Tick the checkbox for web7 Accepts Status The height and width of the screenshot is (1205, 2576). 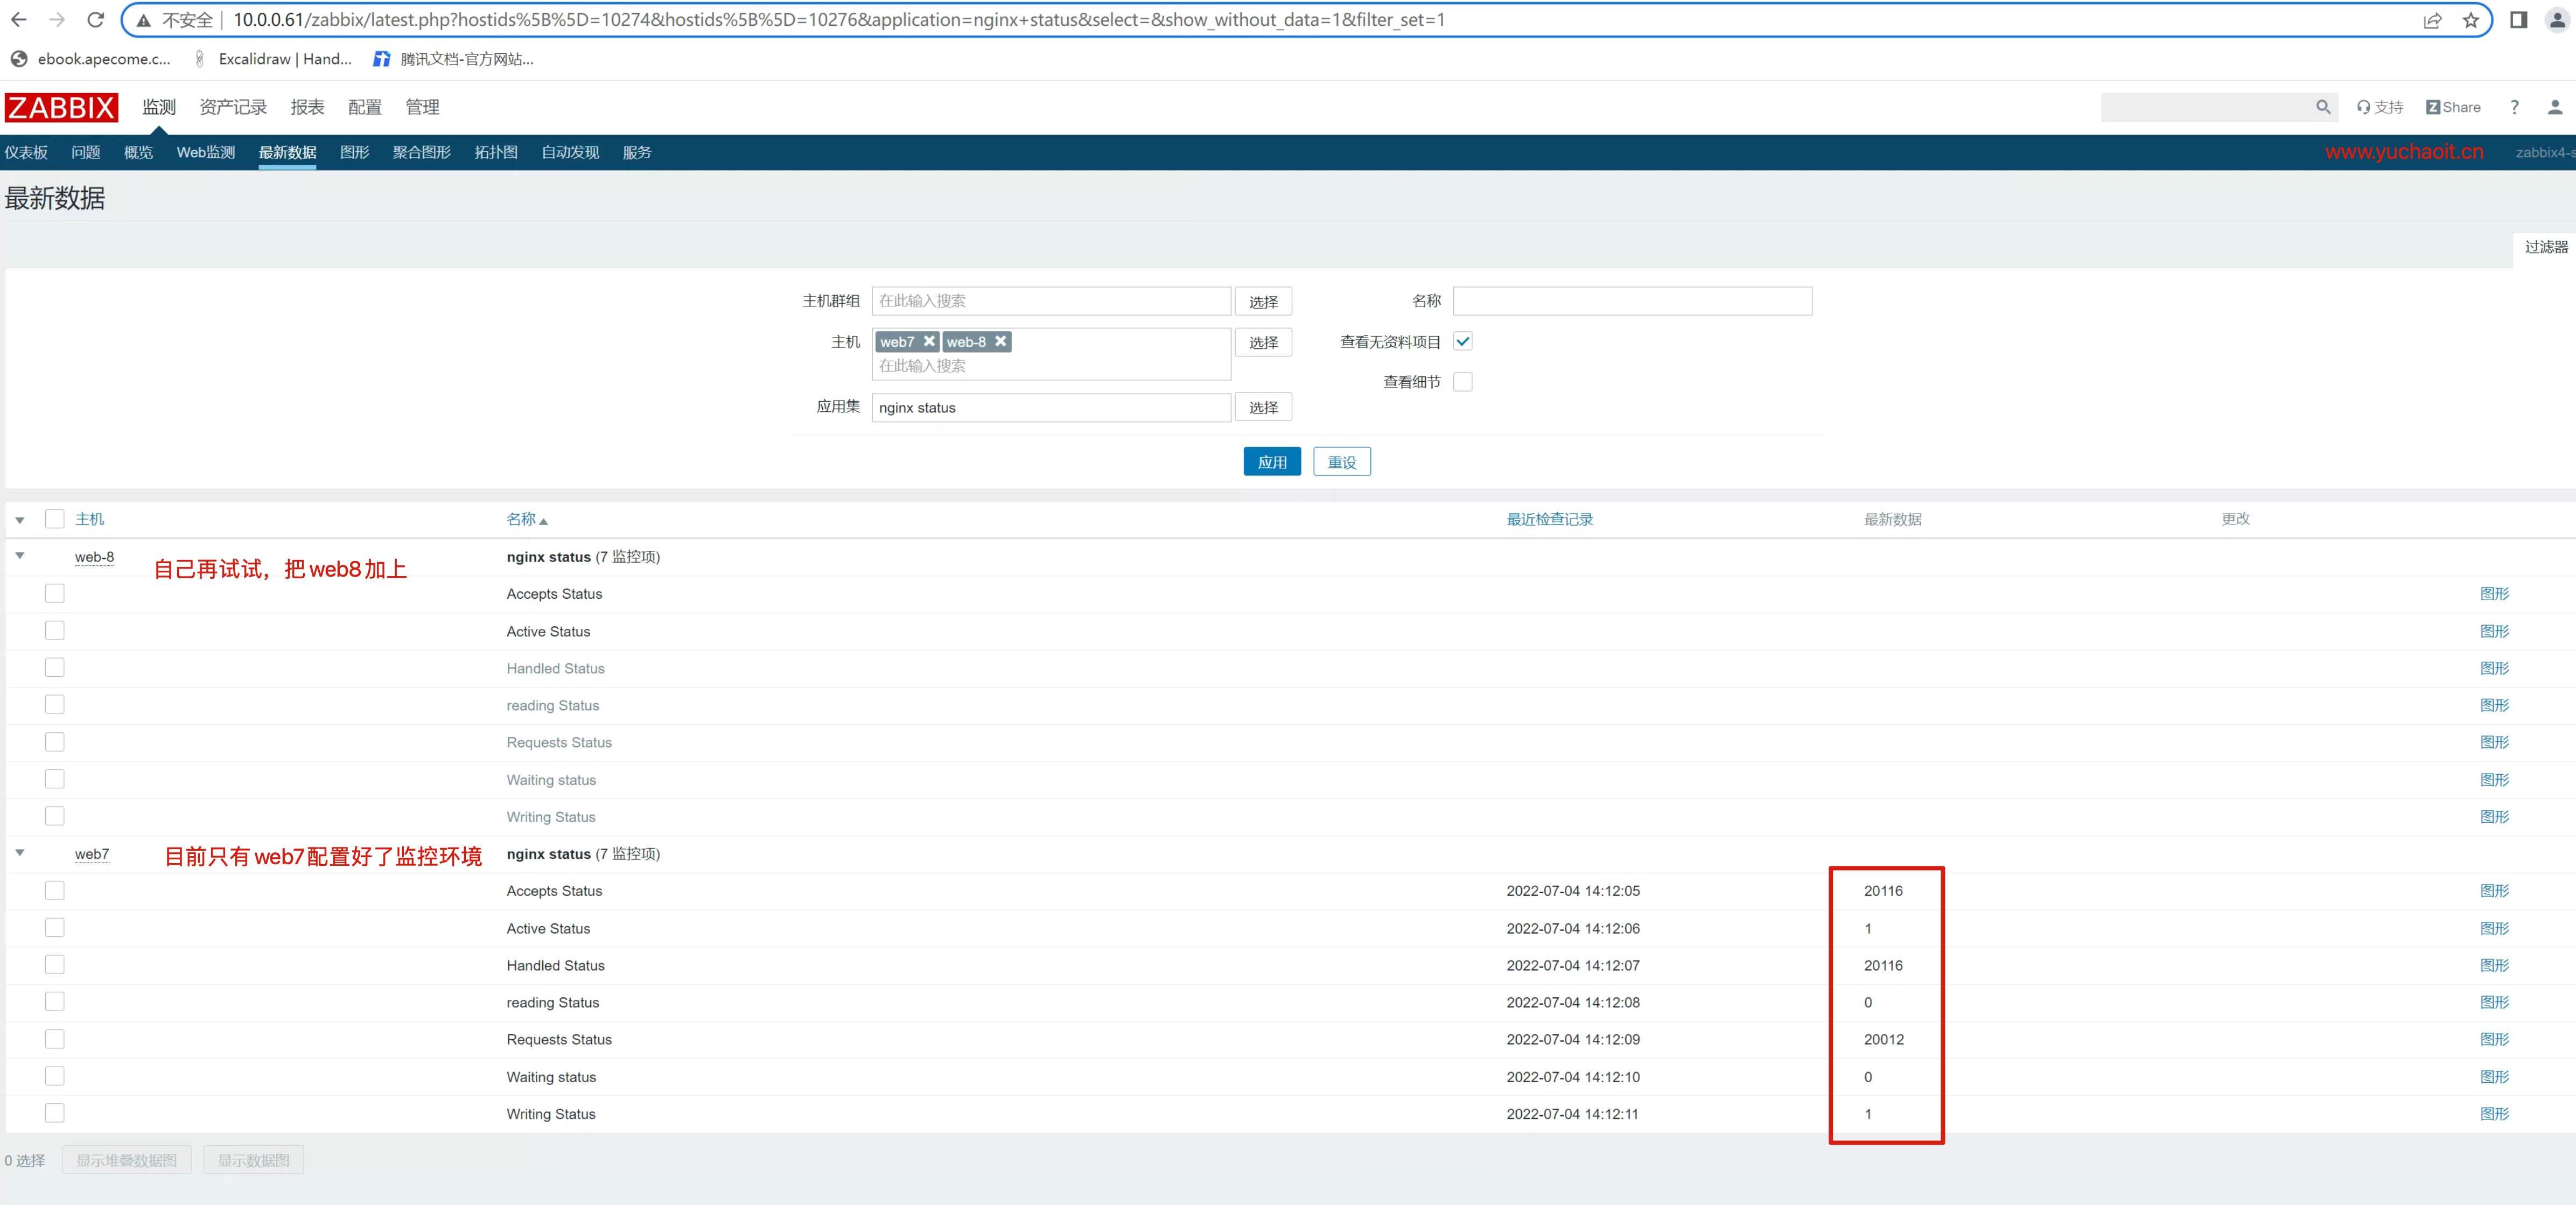tap(55, 890)
